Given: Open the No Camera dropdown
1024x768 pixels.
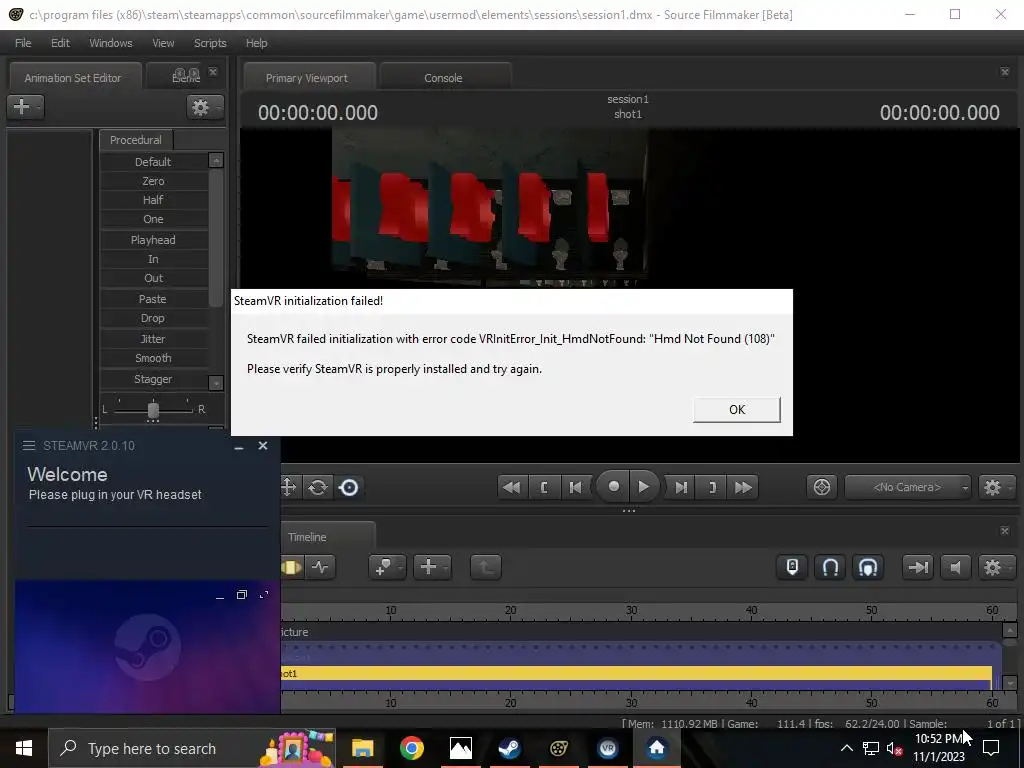Looking at the screenshot, I should (x=907, y=487).
